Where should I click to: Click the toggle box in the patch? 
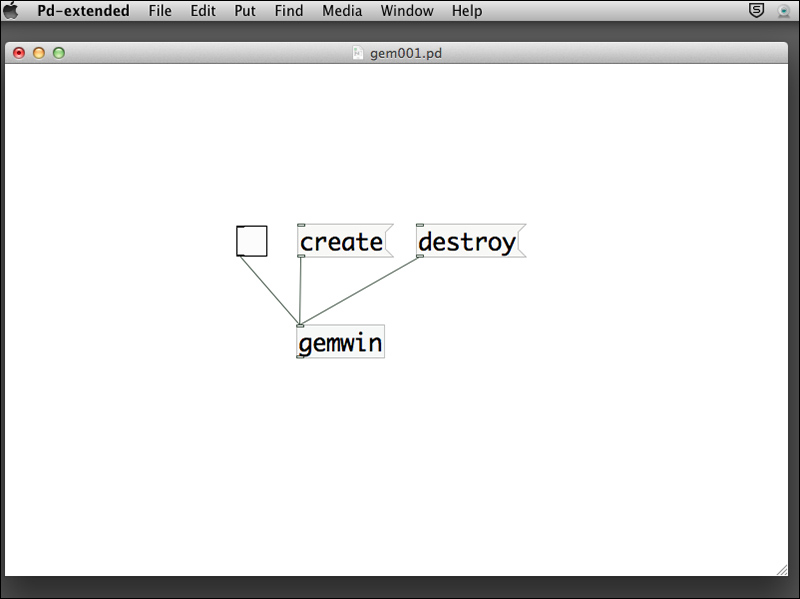[x=252, y=241]
